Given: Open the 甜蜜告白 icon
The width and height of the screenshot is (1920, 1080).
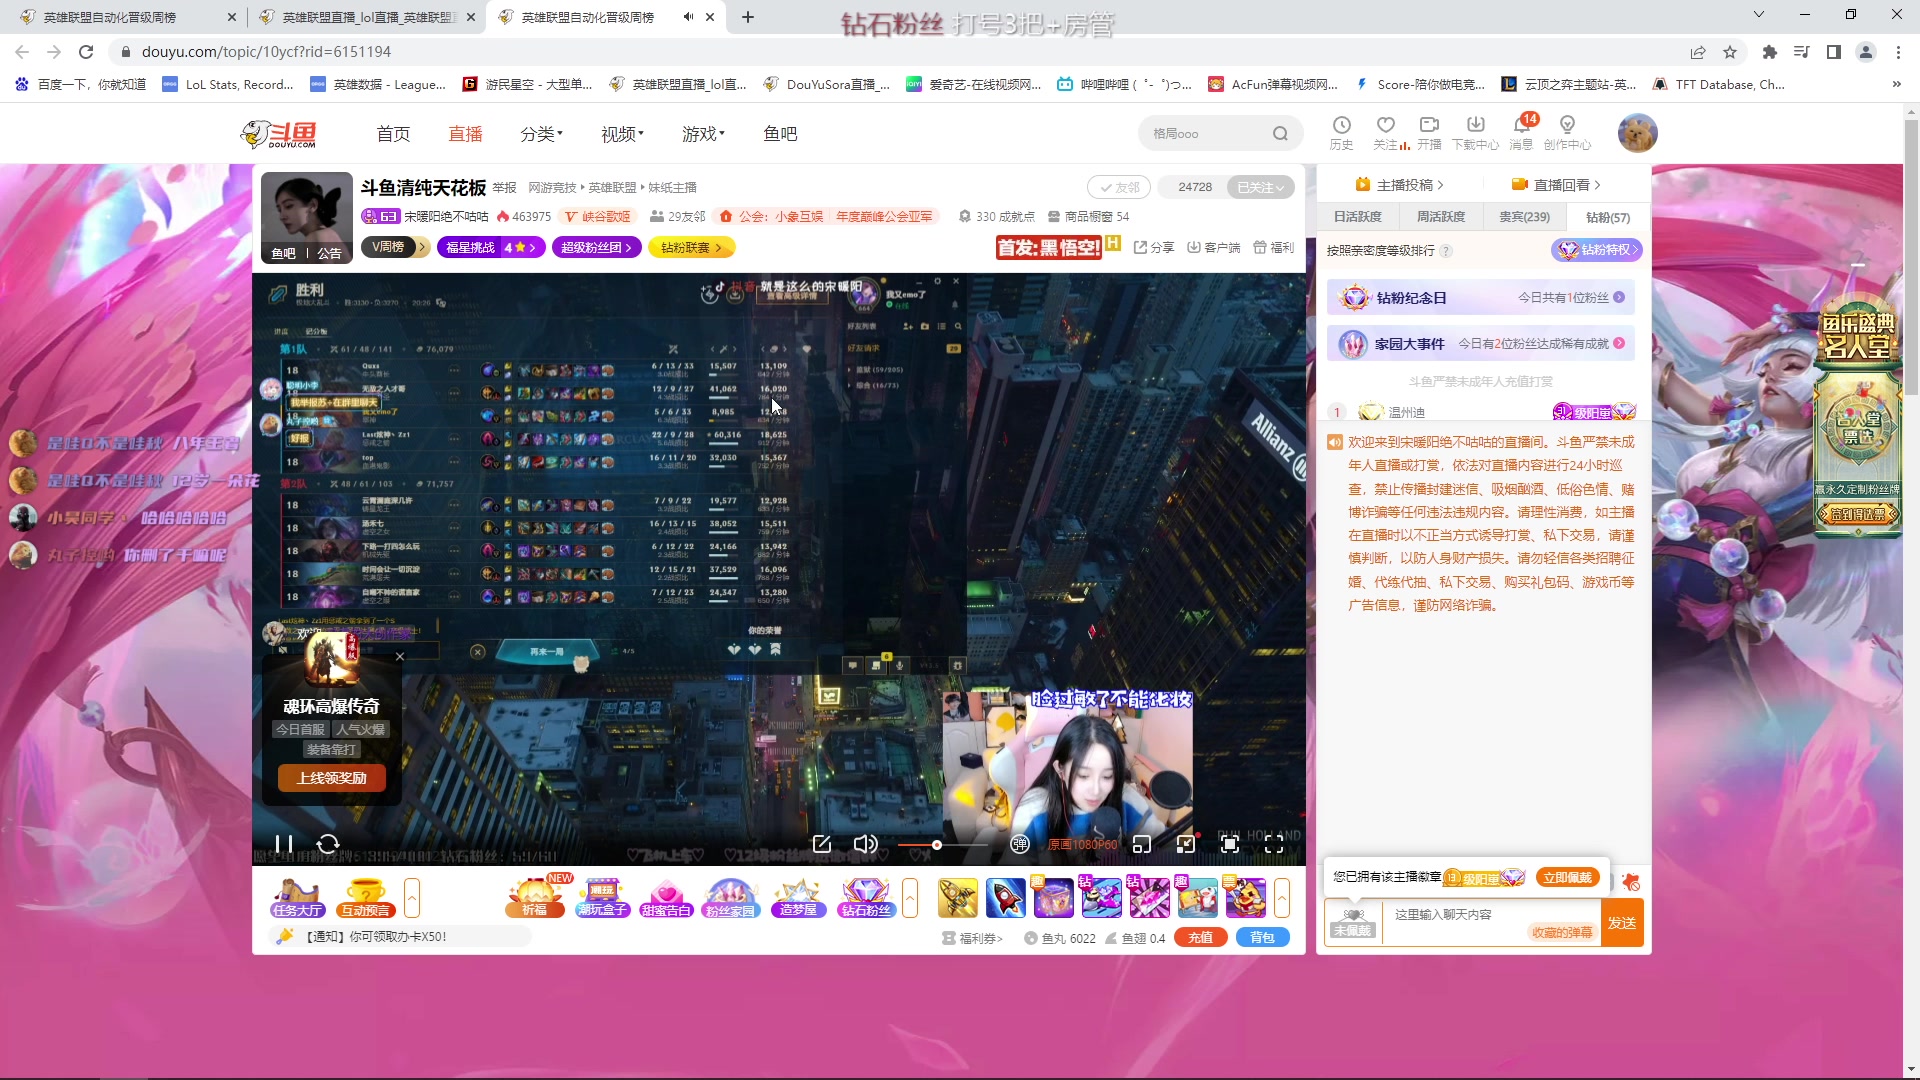Looking at the screenshot, I should pyautogui.click(x=666, y=897).
